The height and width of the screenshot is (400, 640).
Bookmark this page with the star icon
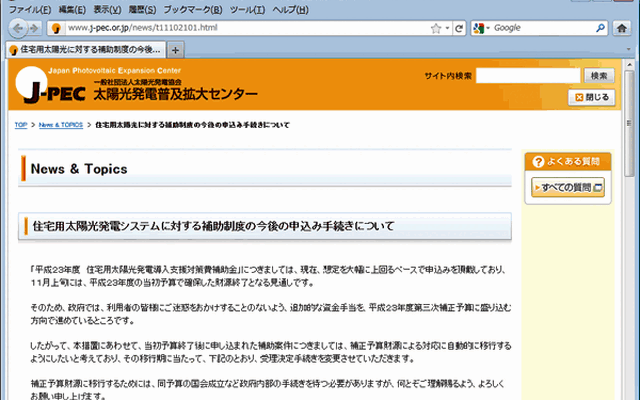[x=436, y=28]
